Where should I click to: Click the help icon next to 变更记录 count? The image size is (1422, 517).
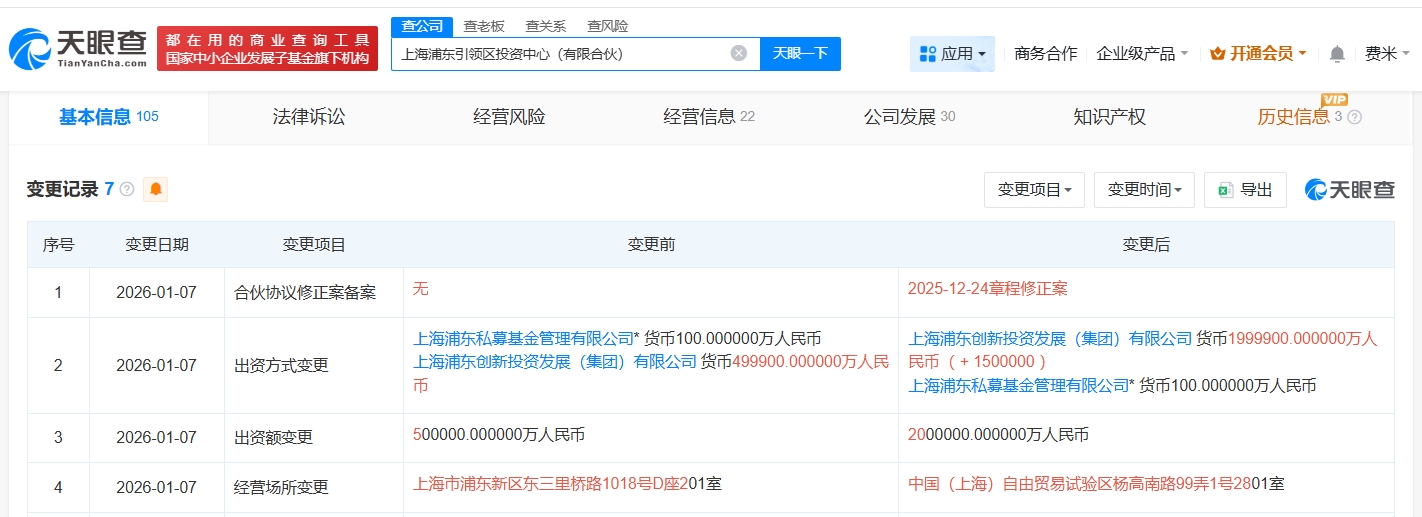click(x=127, y=189)
